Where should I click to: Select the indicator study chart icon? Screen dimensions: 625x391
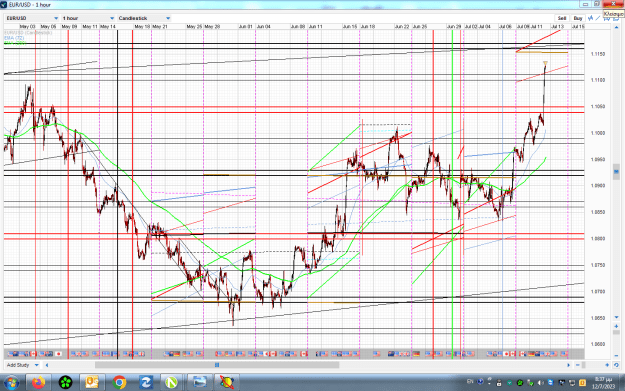[x=590, y=18]
